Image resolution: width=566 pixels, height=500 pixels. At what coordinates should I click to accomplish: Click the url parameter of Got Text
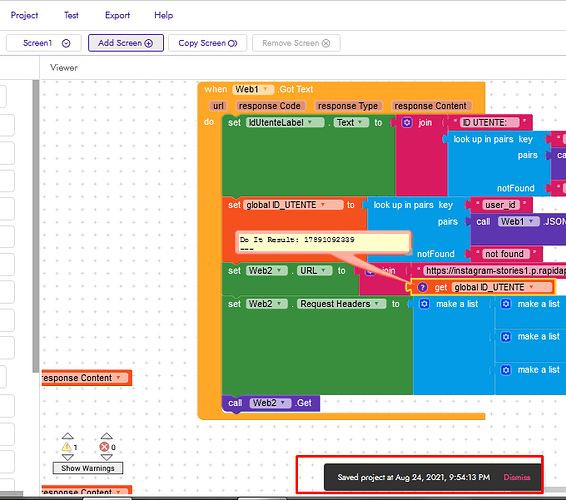click(x=218, y=106)
